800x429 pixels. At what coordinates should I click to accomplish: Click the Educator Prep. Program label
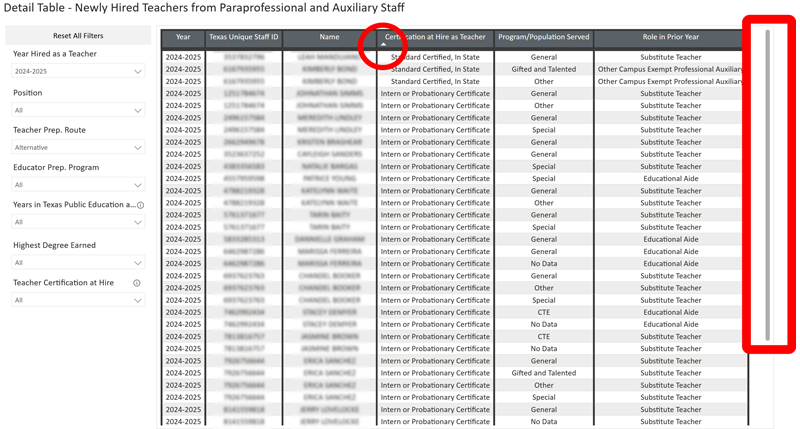pos(56,167)
